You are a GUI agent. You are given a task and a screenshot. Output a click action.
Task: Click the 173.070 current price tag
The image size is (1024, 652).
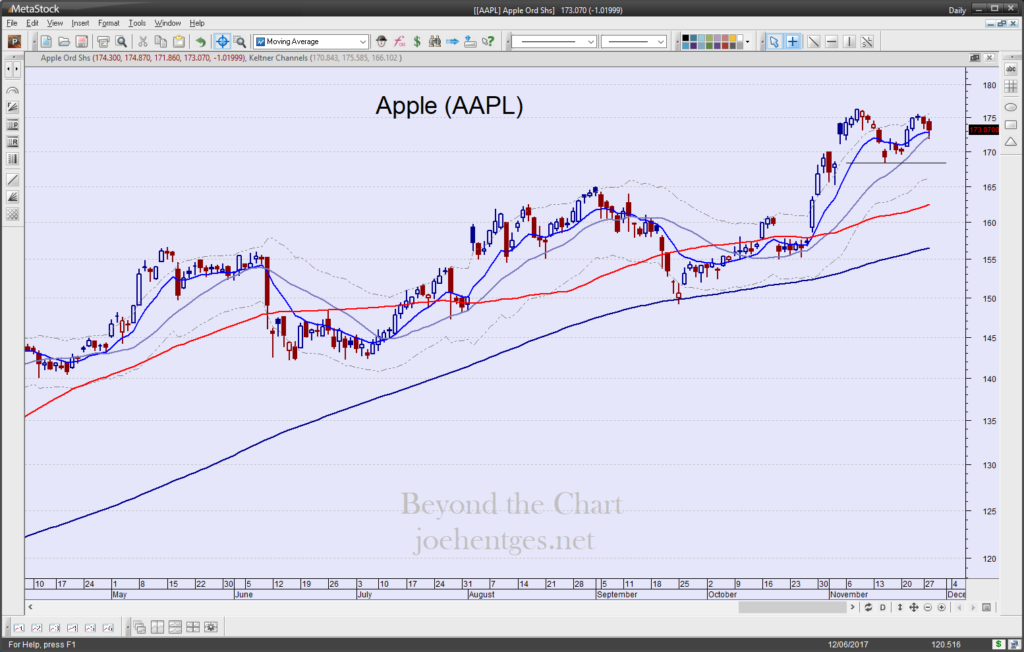[983, 130]
